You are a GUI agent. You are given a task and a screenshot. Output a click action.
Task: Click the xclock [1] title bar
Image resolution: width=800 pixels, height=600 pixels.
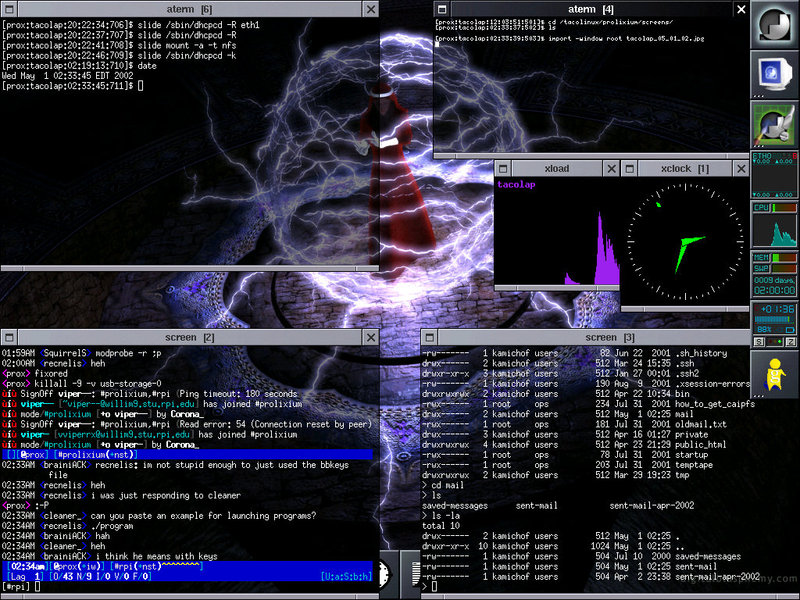(x=685, y=168)
